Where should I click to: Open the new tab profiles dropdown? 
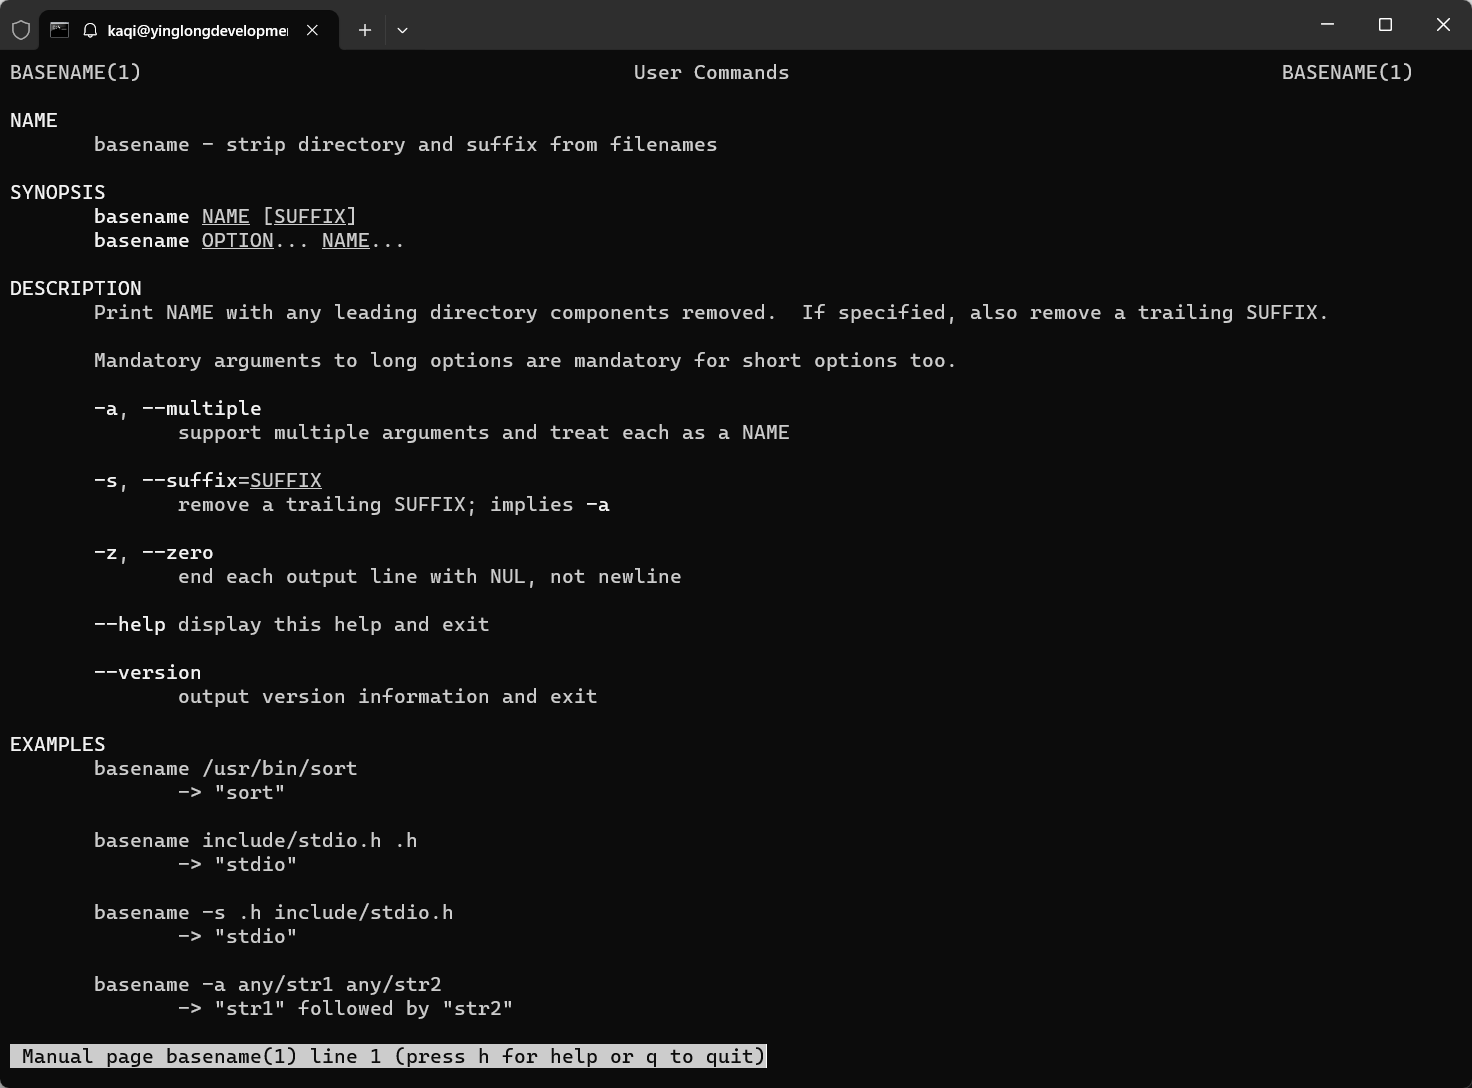(402, 30)
